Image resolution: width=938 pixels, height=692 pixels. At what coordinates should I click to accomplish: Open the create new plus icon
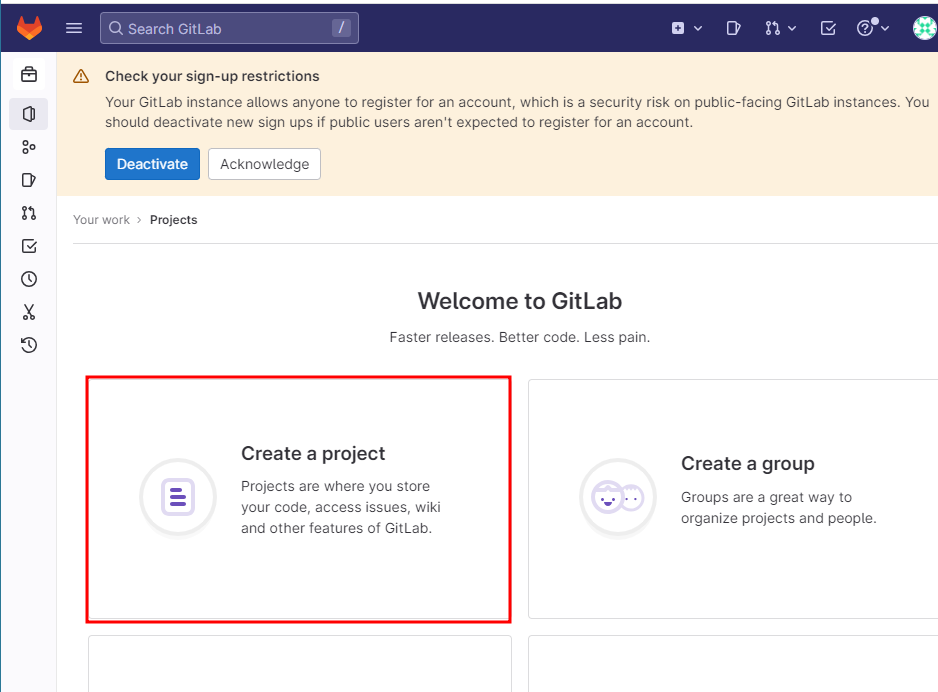(678, 28)
